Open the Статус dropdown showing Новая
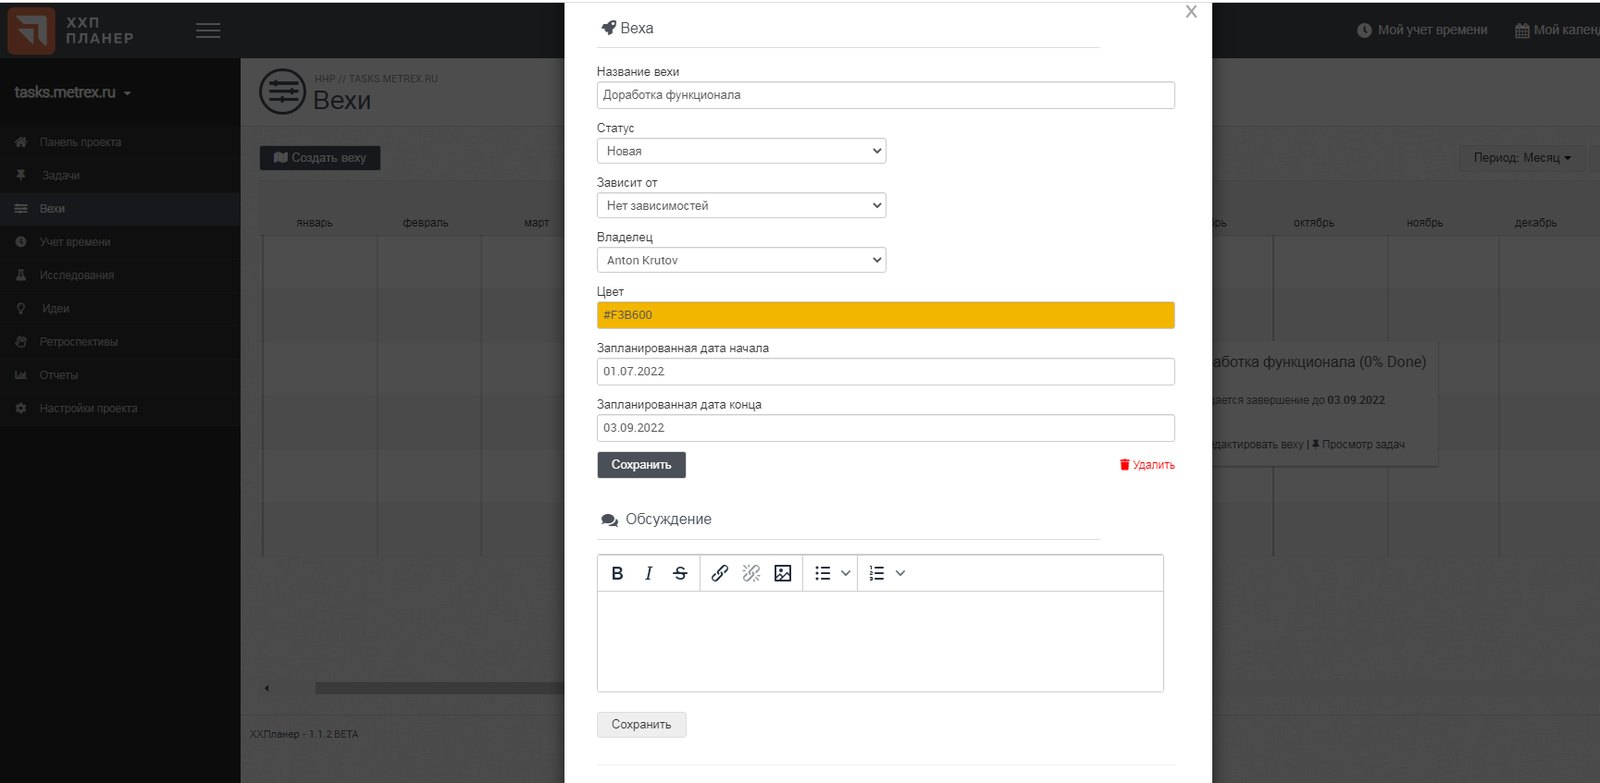Viewport: 1600px width, 783px height. click(x=741, y=151)
